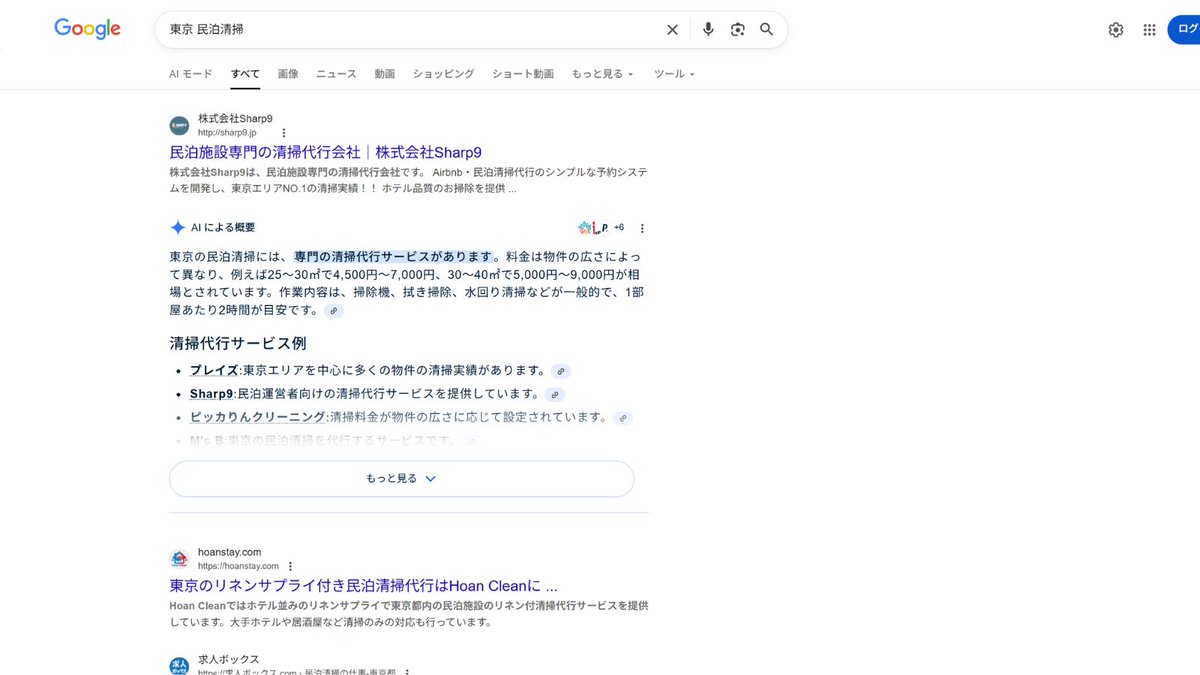
Task: Open the Google apps grid icon
Action: 1150,30
